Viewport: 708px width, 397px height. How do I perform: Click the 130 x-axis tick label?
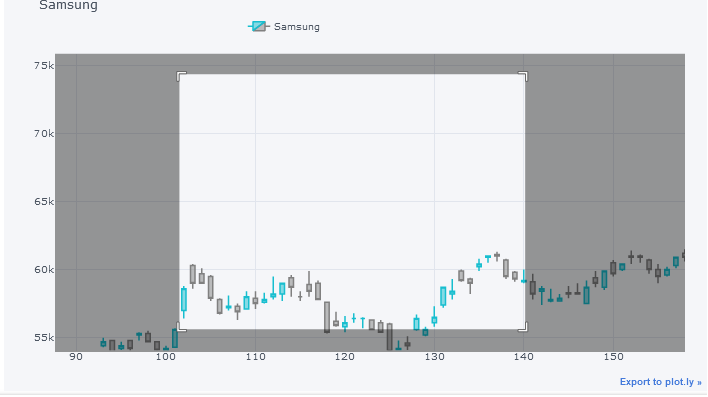pyautogui.click(x=434, y=357)
